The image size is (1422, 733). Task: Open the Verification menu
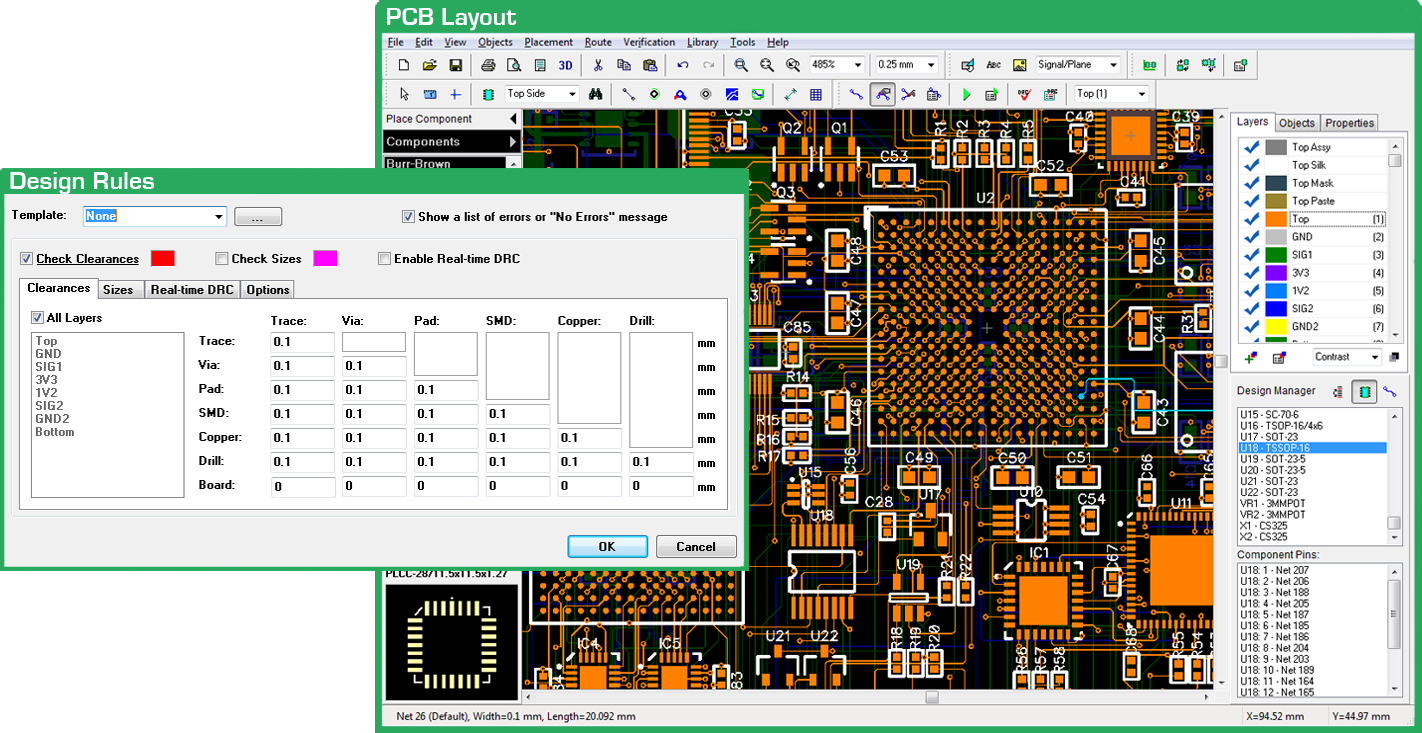[649, 42]
